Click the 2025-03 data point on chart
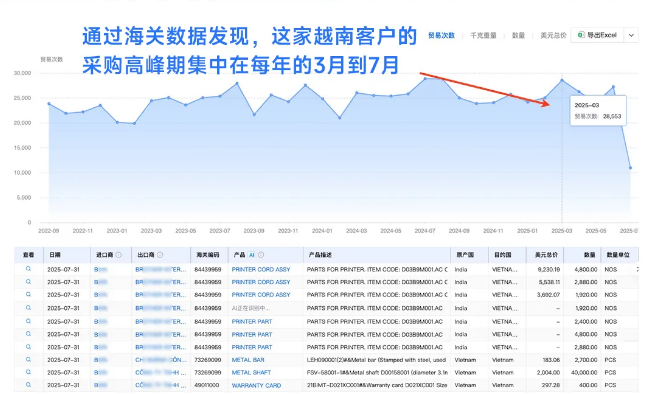This screenshot has width=647, height=394. [x=562, y=80]
